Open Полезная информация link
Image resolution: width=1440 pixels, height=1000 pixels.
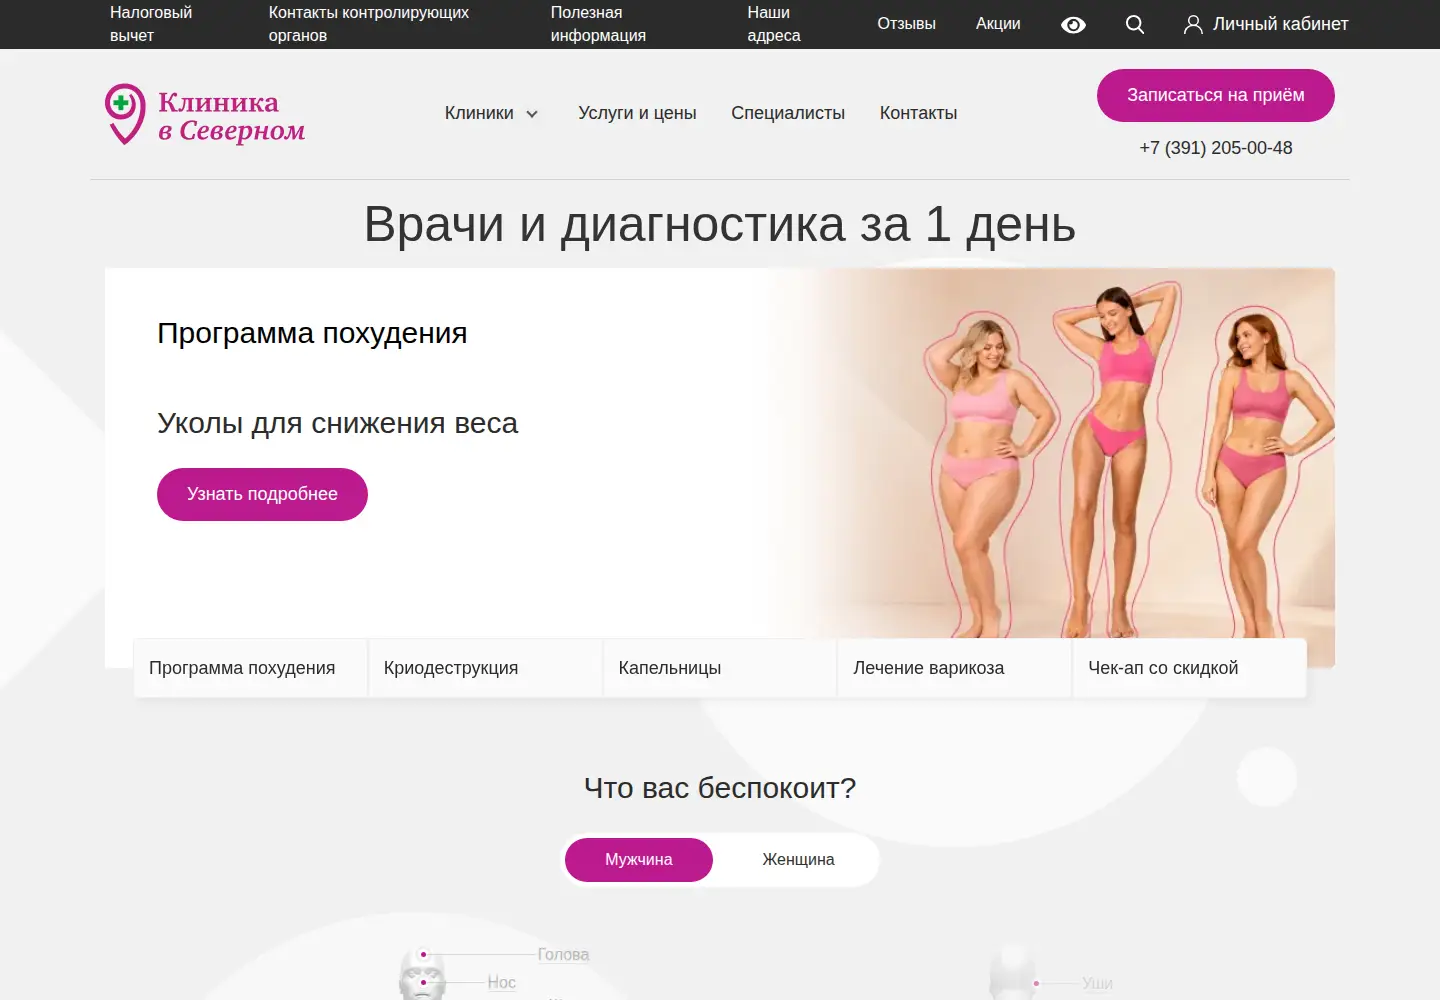(598, 24)
